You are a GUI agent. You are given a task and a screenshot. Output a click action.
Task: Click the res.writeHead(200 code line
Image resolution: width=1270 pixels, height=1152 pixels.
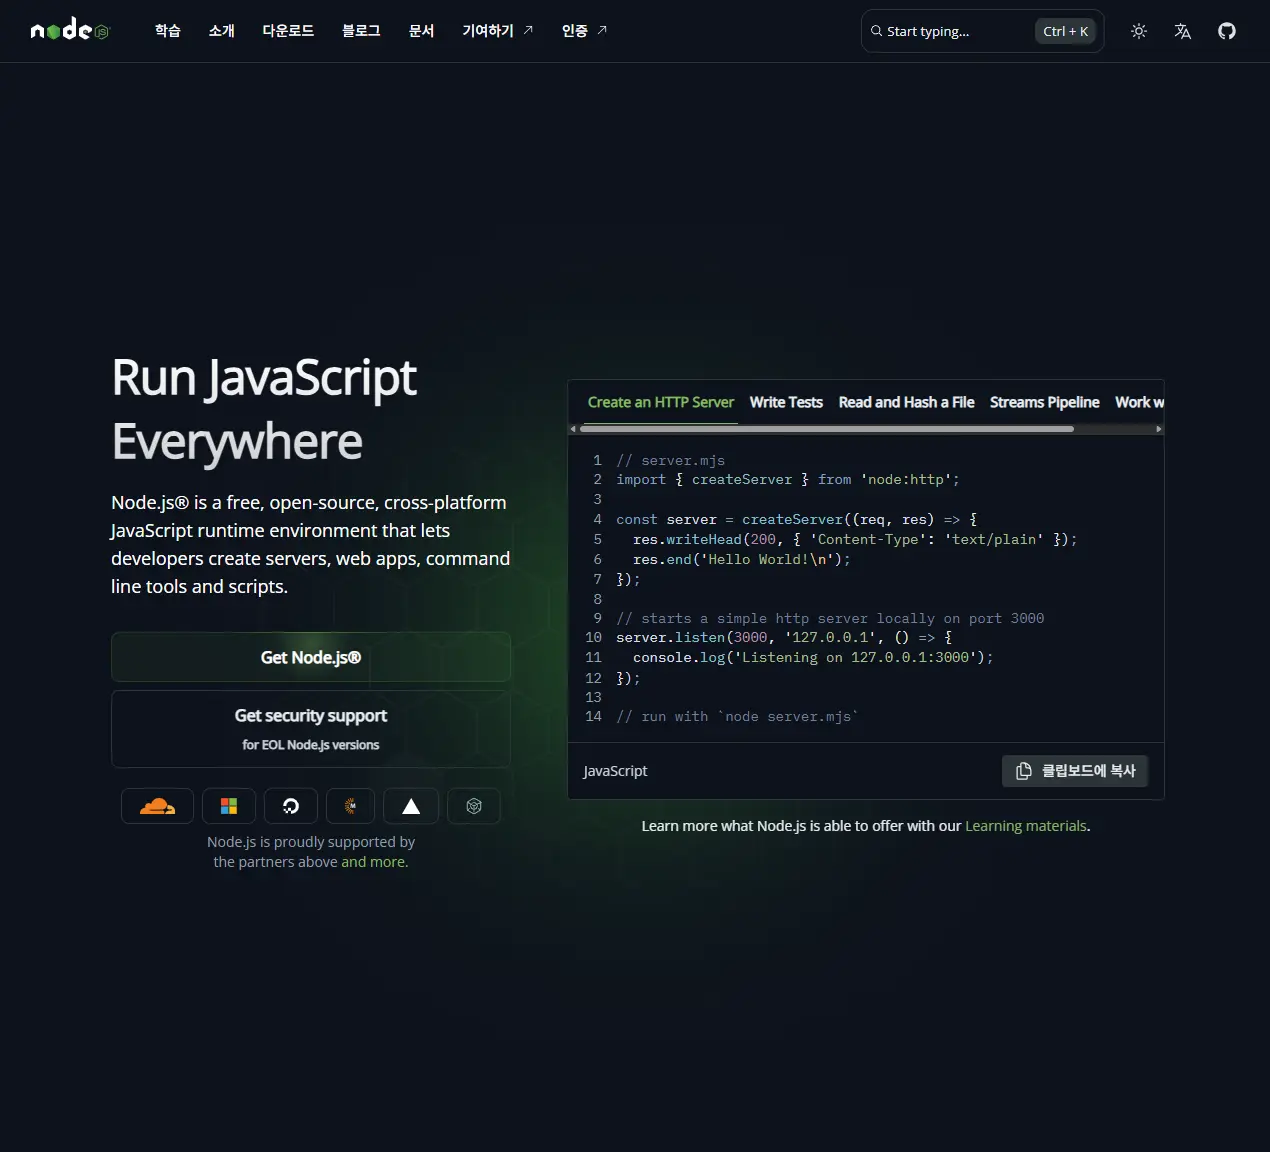coord(855,539)
